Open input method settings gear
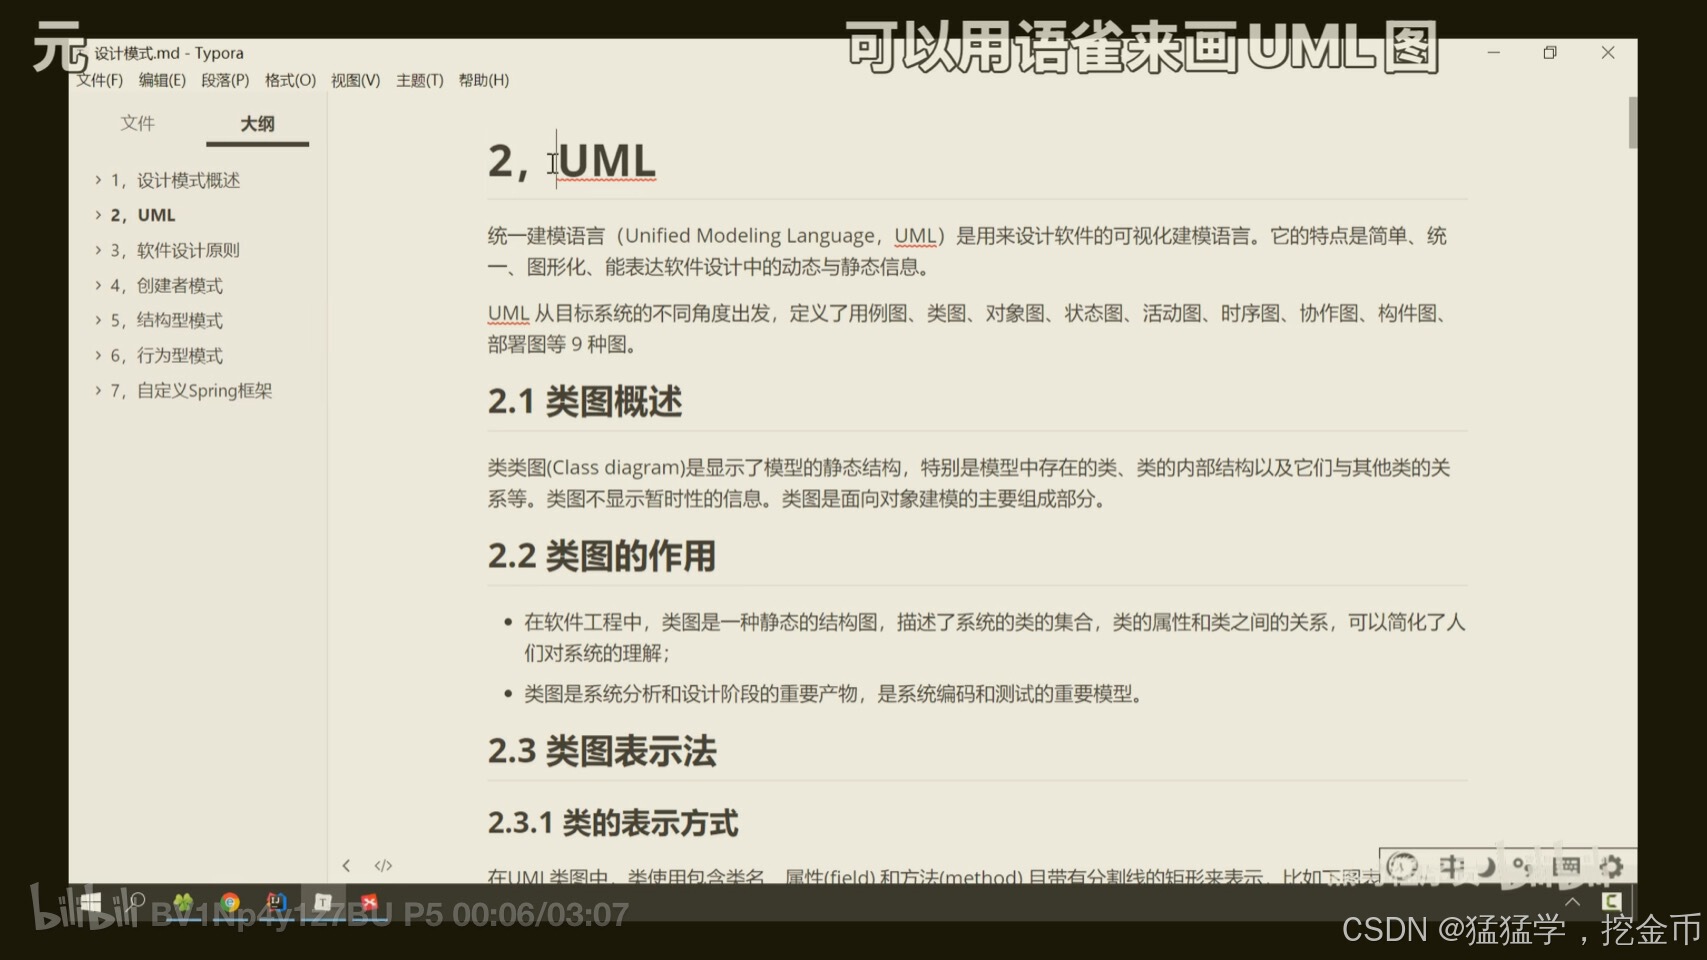This screenshot has width=1707, height=960. 1610,866
